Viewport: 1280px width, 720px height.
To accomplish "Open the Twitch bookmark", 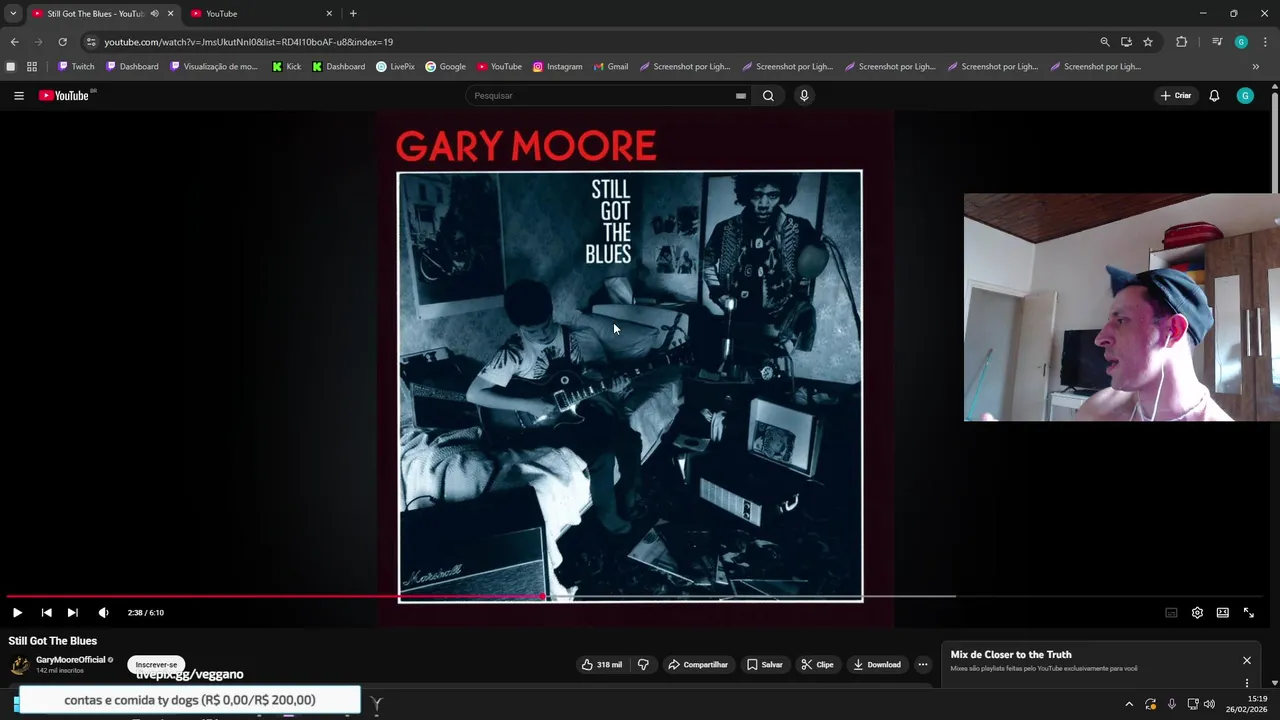I will point(76,67).
